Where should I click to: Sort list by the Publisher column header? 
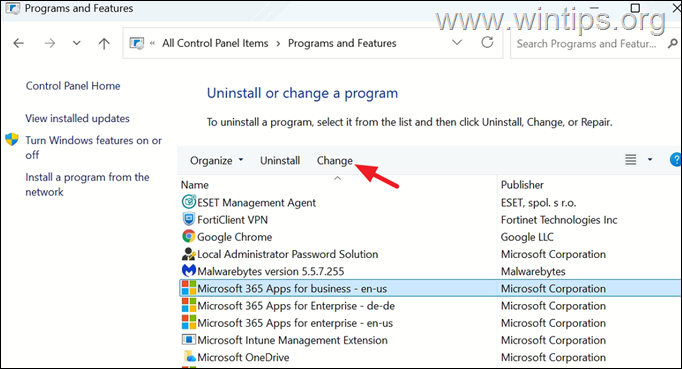(522, 185)
